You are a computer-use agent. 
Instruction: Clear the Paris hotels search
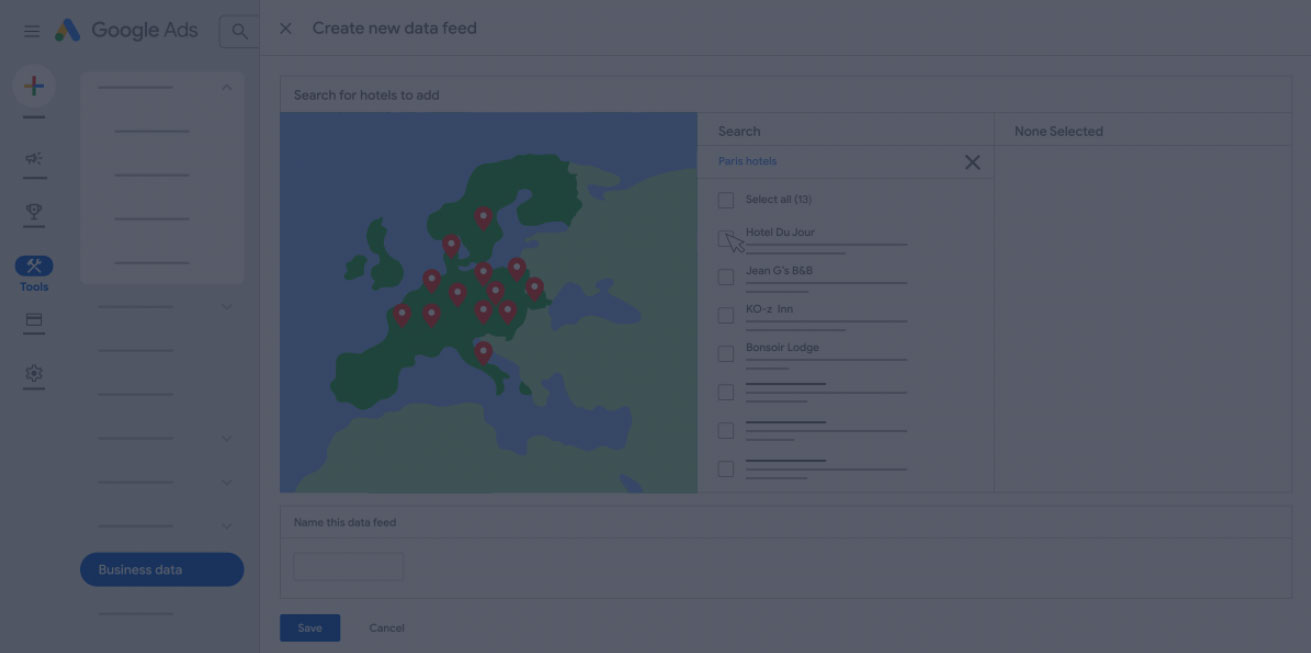tap(972, 162)
